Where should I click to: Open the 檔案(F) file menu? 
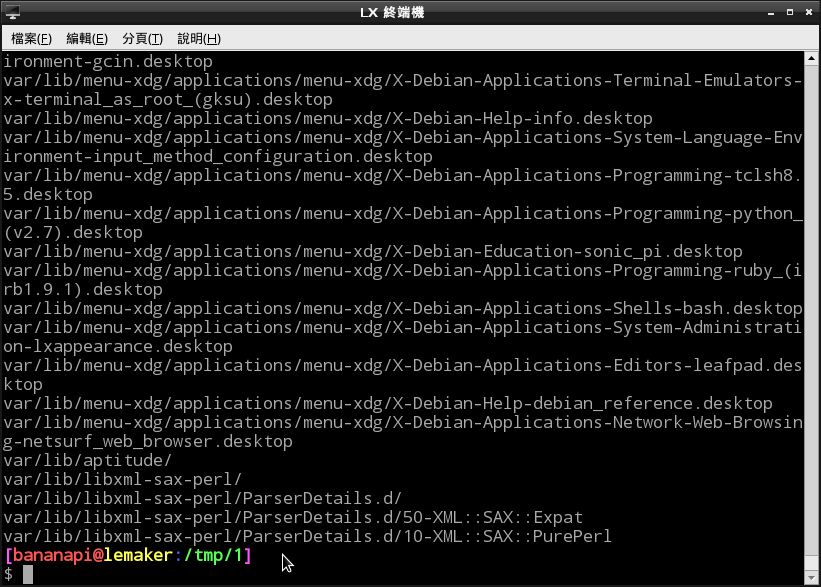pos(31,38)
